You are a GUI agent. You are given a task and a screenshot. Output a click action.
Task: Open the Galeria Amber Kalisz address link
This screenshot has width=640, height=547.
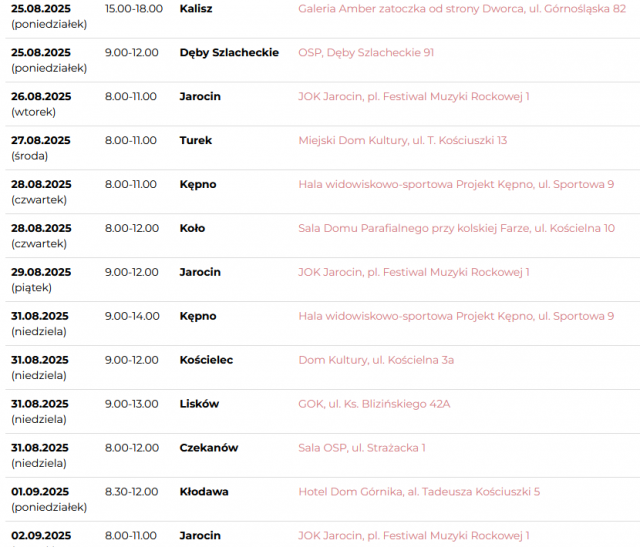click(x=462, y=9)
